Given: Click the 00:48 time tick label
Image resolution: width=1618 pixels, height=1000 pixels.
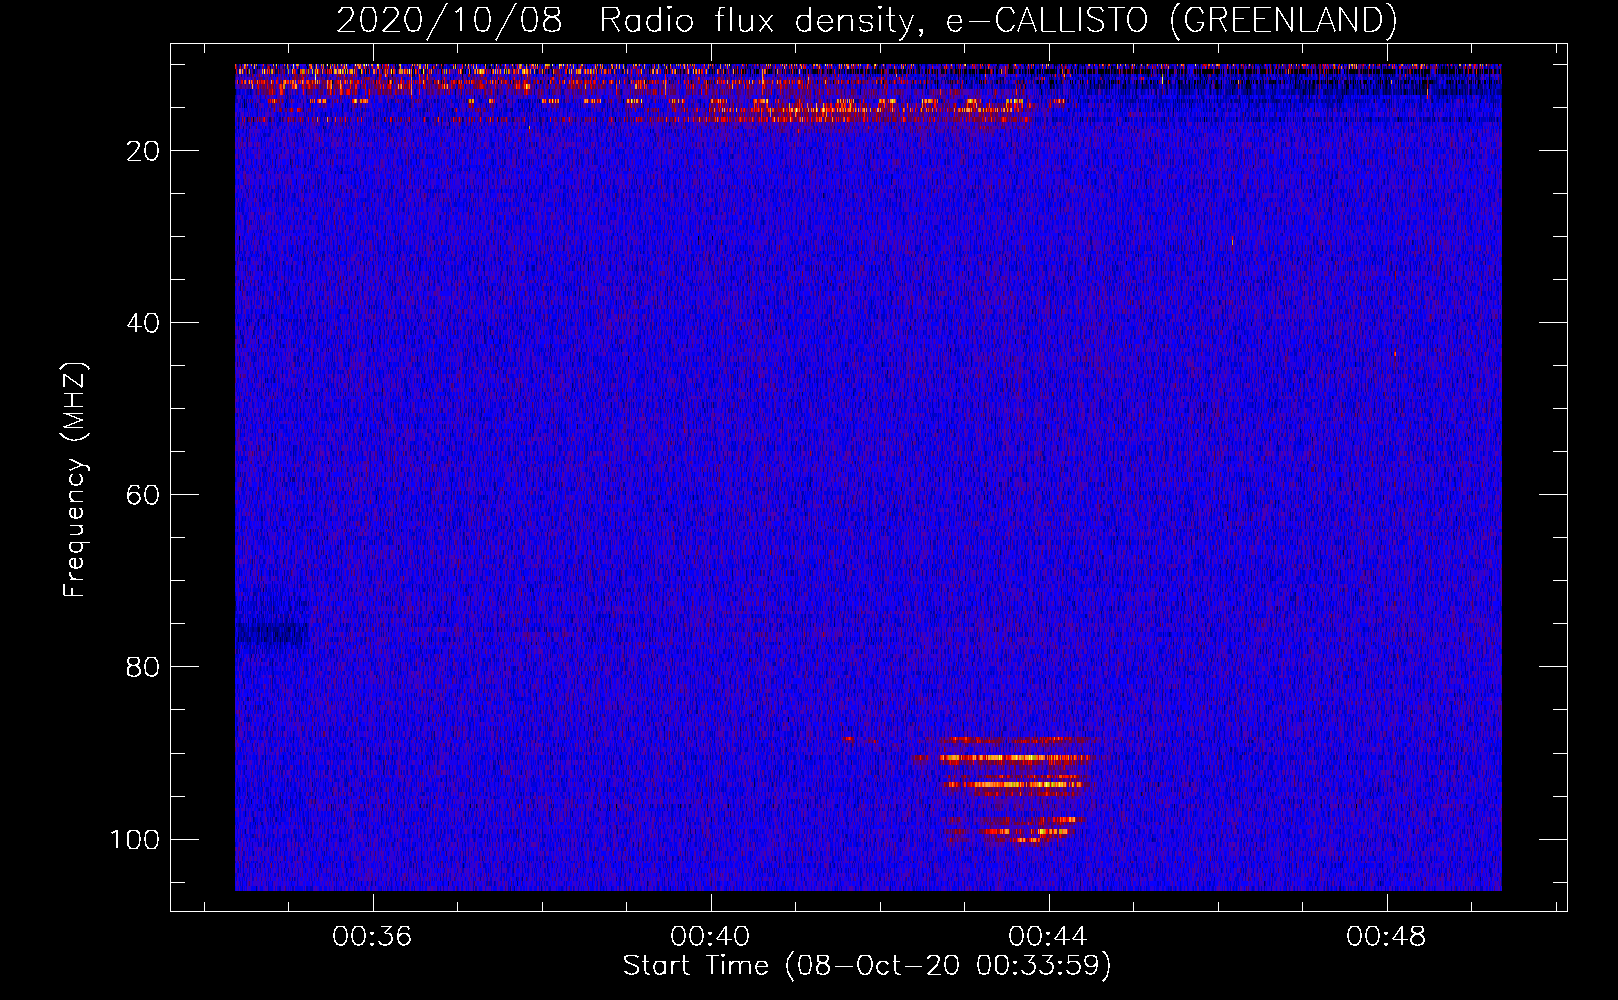Looking at the screenshot, I should point(1386,937).
